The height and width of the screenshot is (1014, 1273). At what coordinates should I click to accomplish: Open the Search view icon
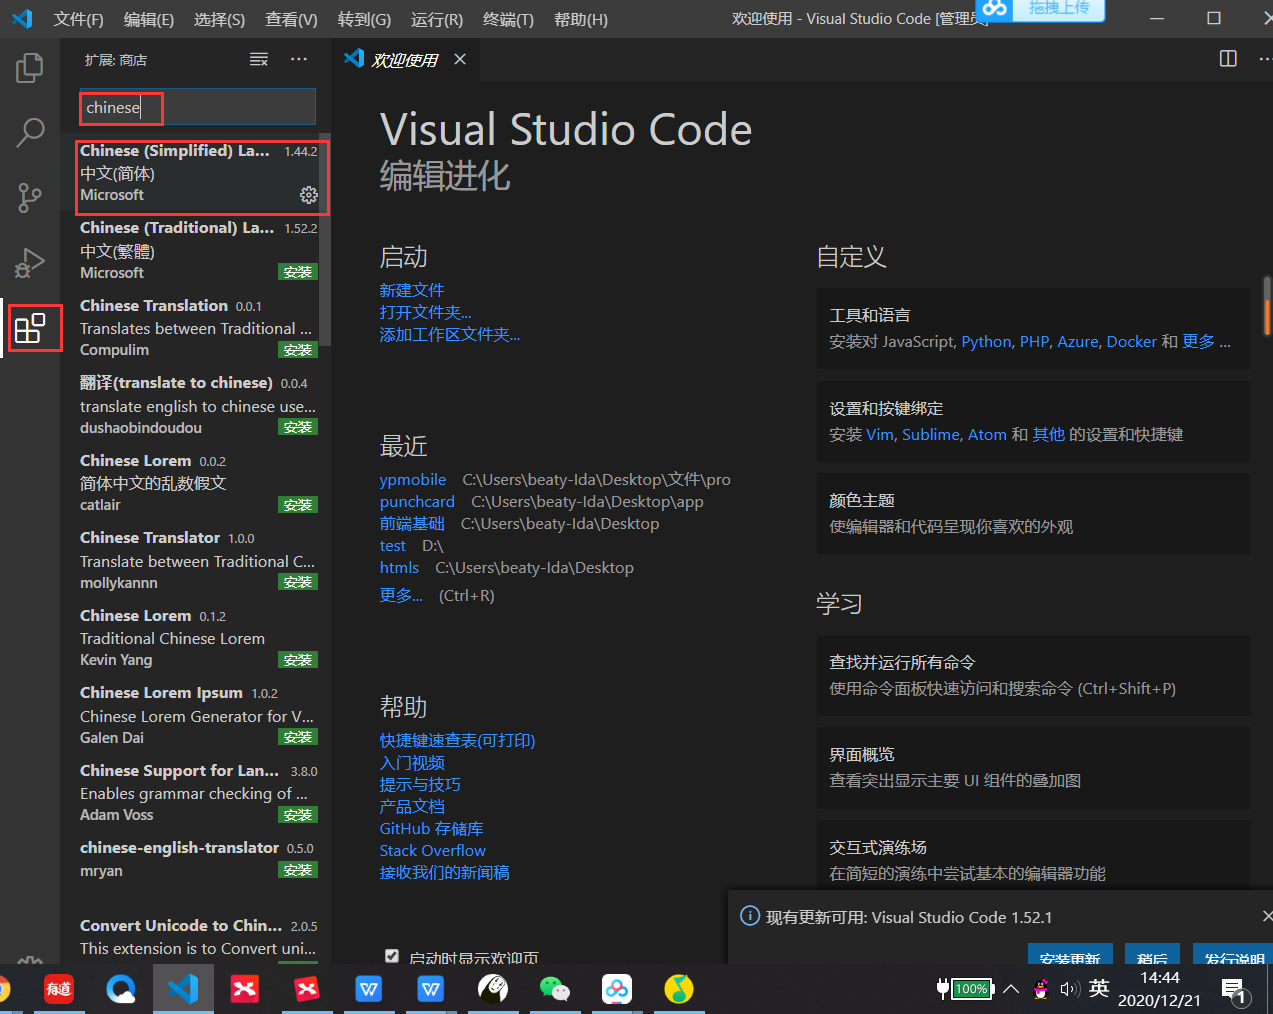click(x=30, y=132)
